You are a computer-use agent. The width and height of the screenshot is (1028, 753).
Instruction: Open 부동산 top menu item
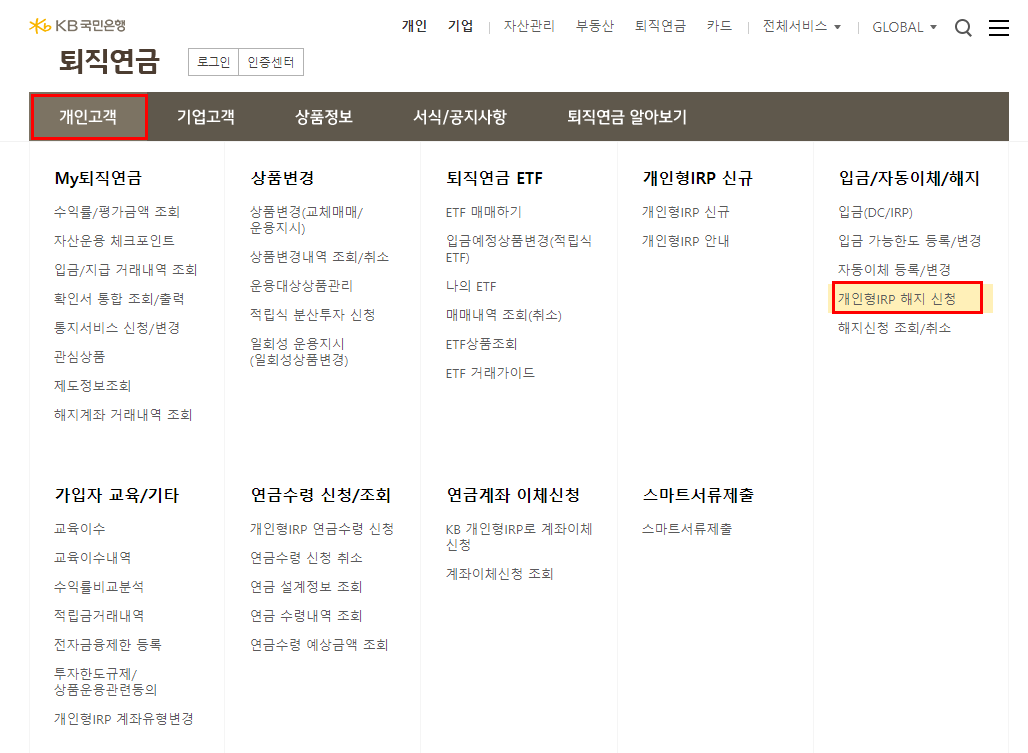tap(595, 26)
